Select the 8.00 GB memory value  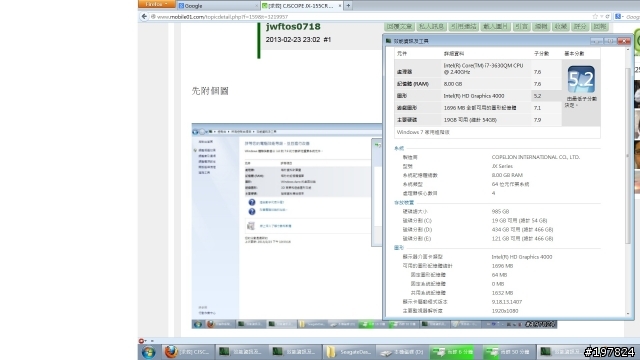pyautogui.click(x=453, y=84)
